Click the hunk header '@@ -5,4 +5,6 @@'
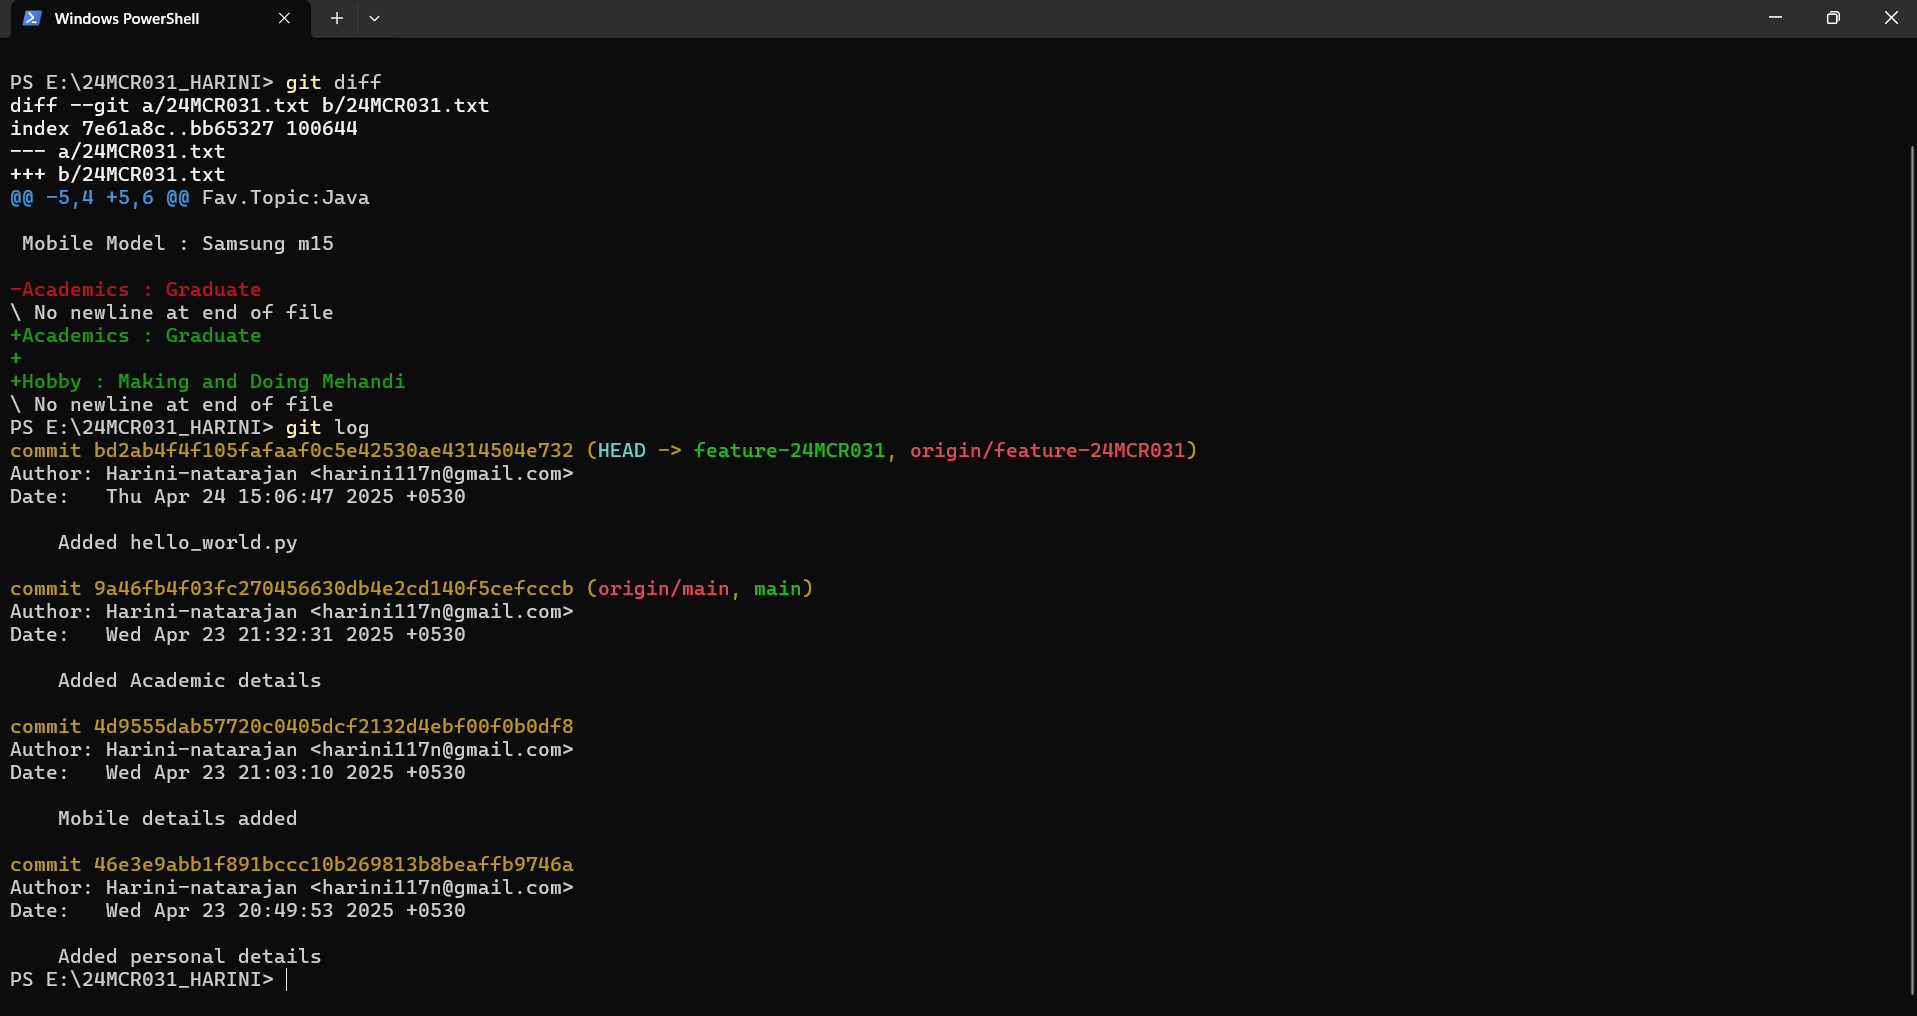The image size is (1917, 1016). (x=100, y=198)
